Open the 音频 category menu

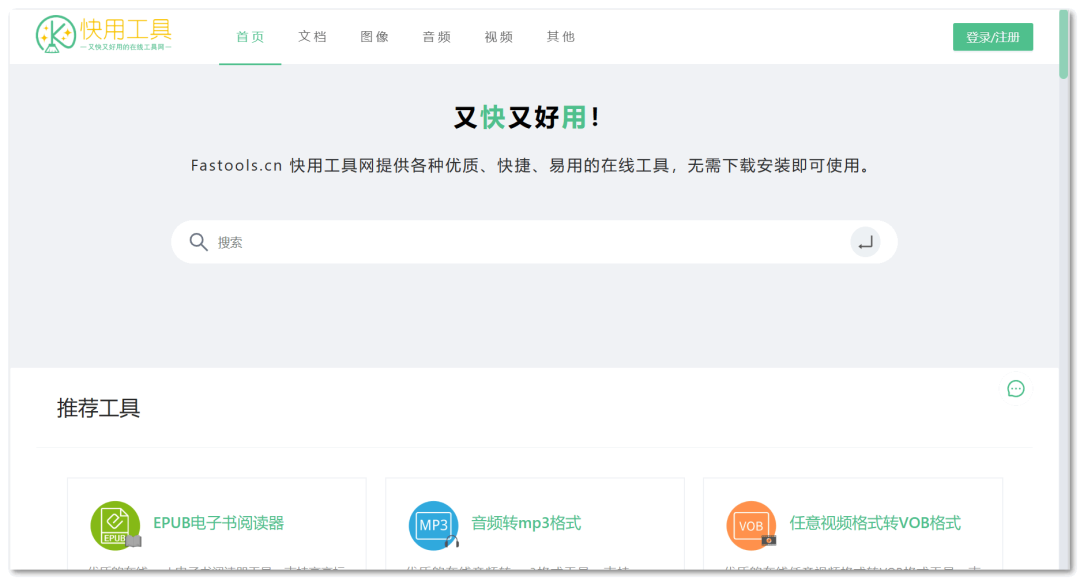tap(436, 36)
